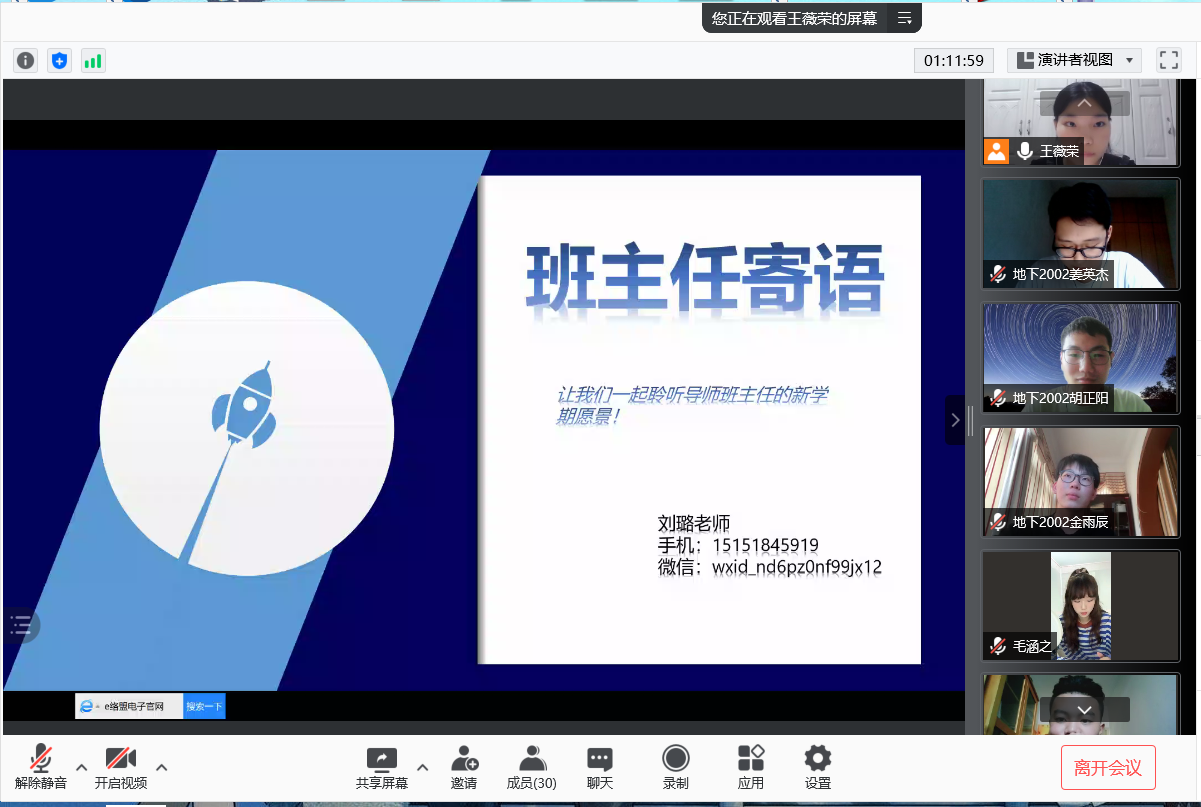Image resolution: width=1201 pixels, height=807 pixels.
Task: Turn on video (开启视频)
Action: (x=120, y=767)
